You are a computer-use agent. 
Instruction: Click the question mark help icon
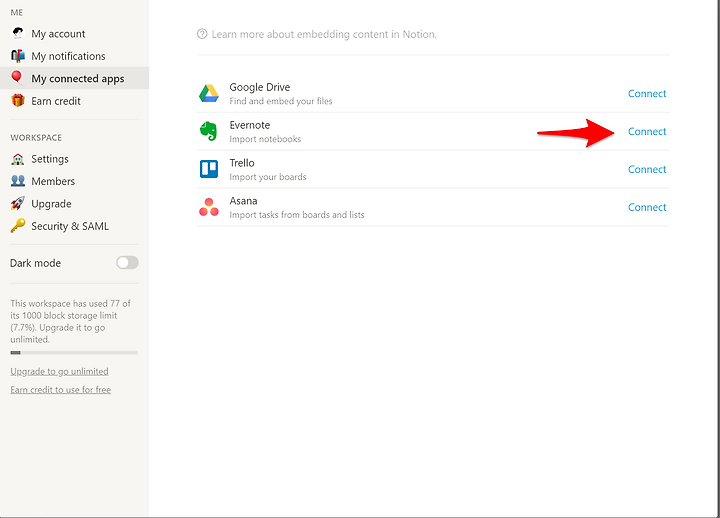(x=202, y=34)
